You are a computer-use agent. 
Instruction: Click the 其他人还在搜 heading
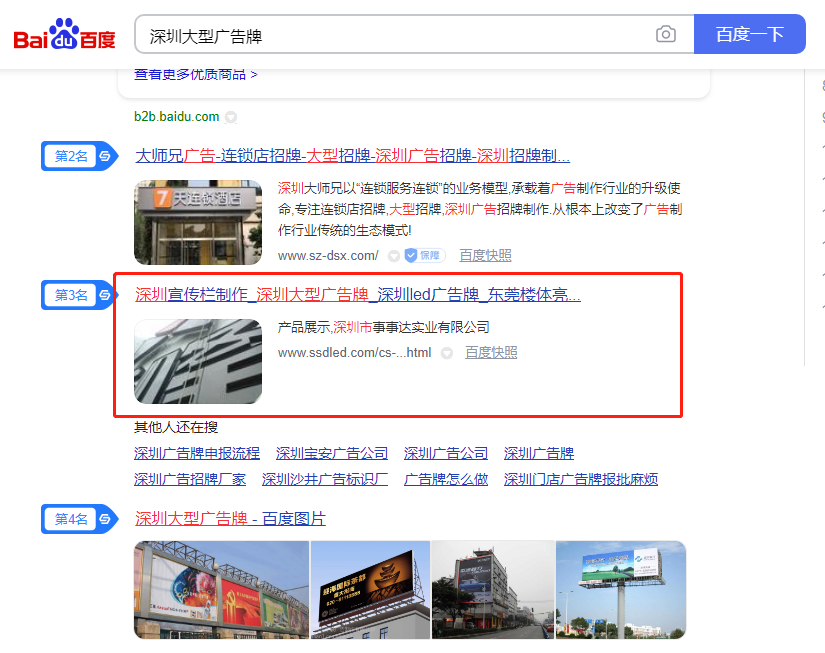tap(176, 427)
